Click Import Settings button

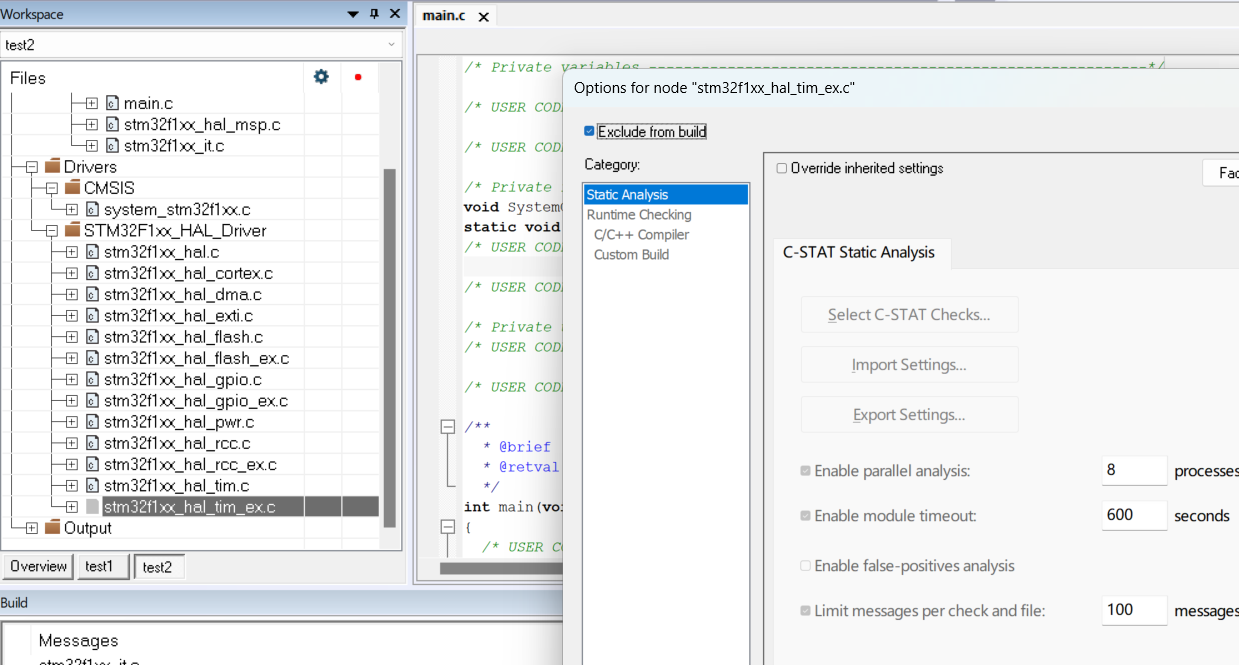[909, 365]
